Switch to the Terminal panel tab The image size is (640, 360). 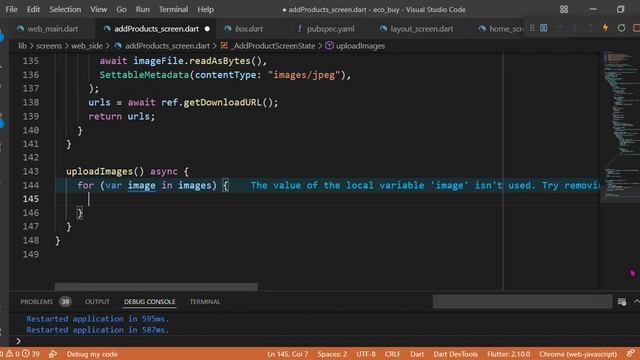tap(204, 302)
